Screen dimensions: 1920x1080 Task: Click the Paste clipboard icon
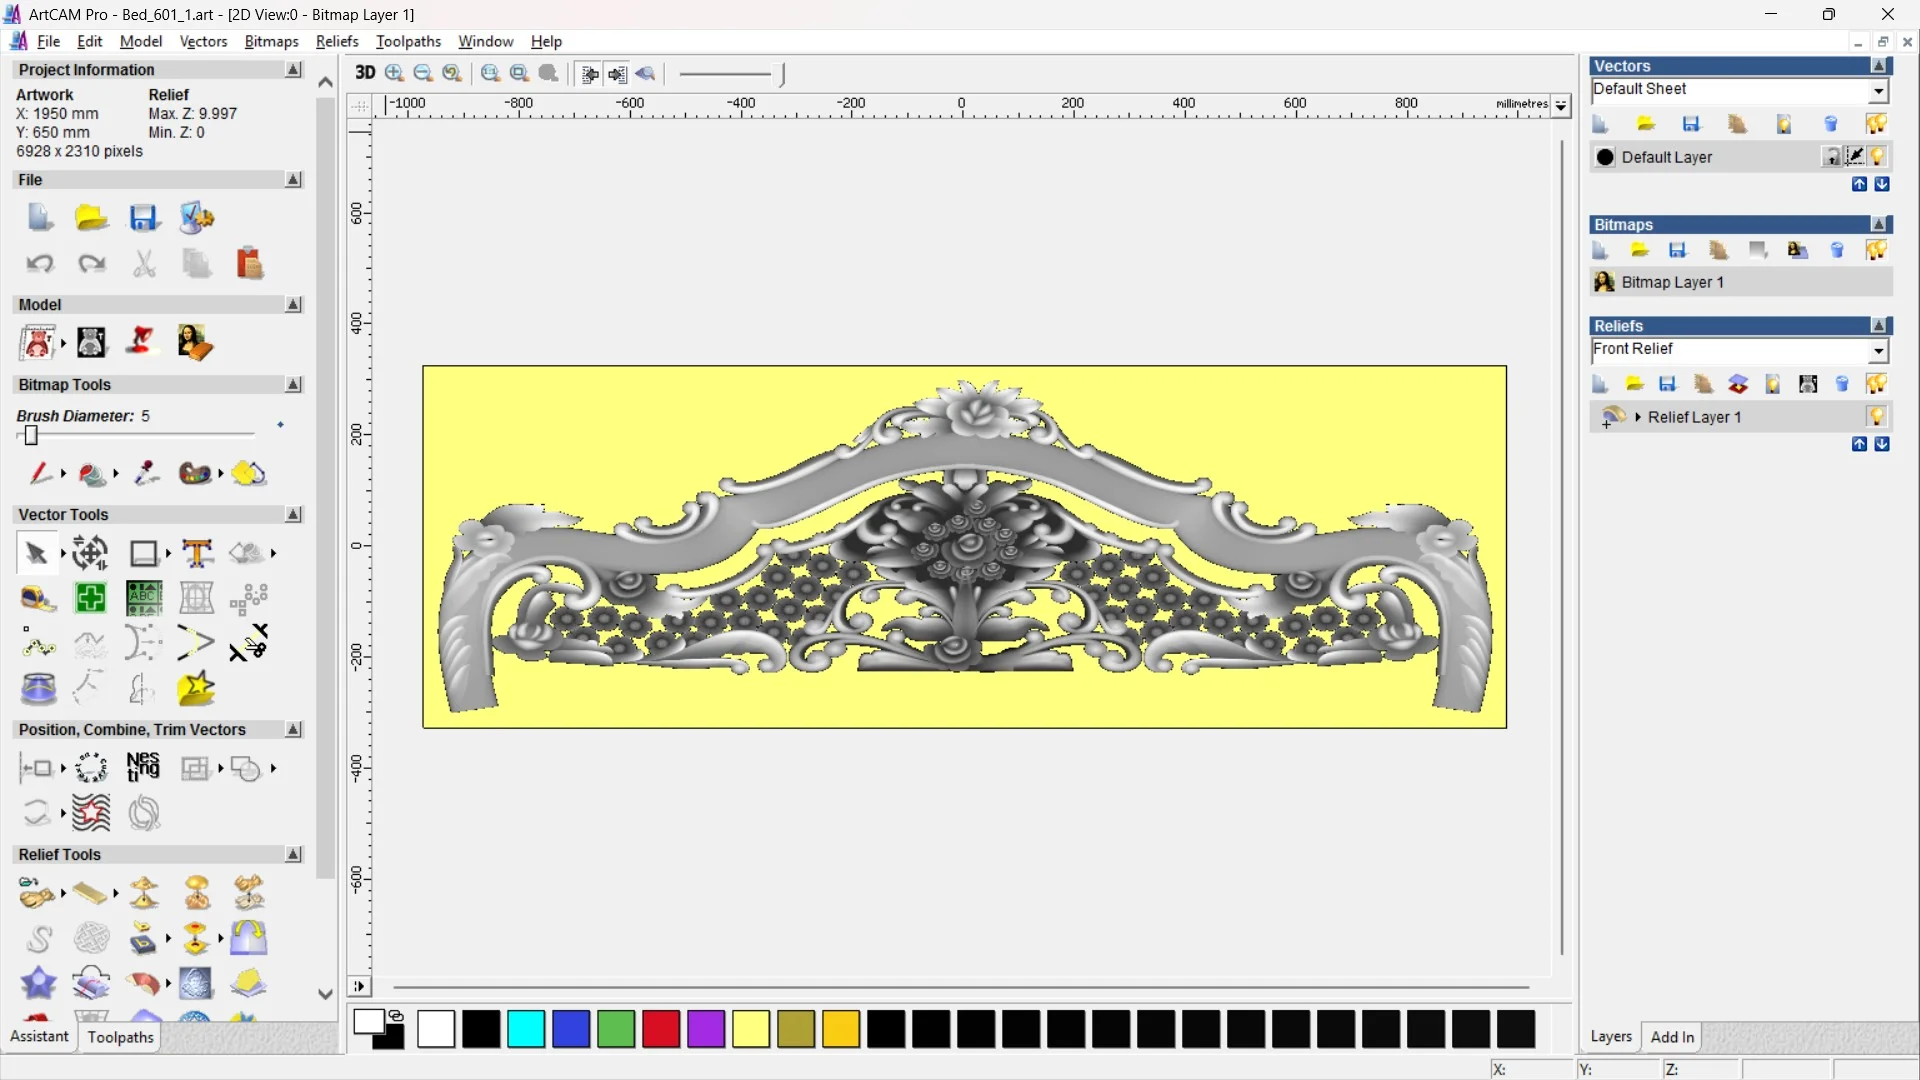249,264
